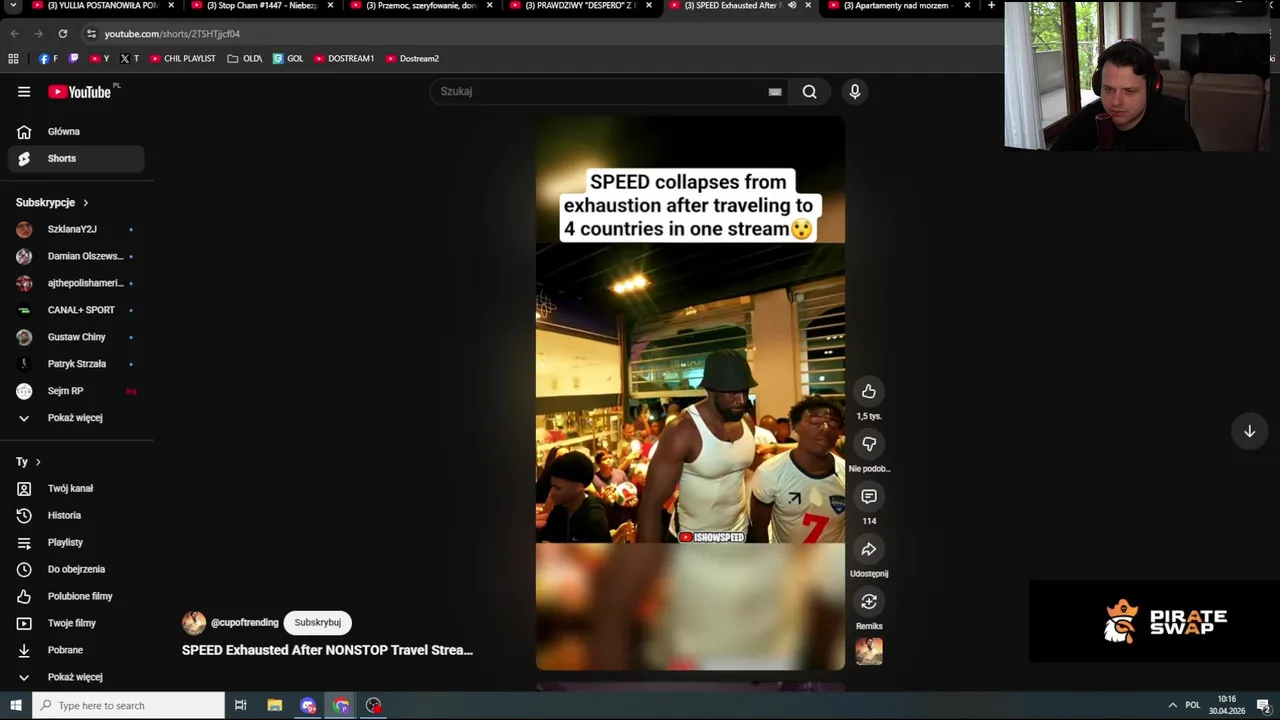1280x720 pixels.
Task: Open the Short's sound thumbnail
Action: pos(869,651)
